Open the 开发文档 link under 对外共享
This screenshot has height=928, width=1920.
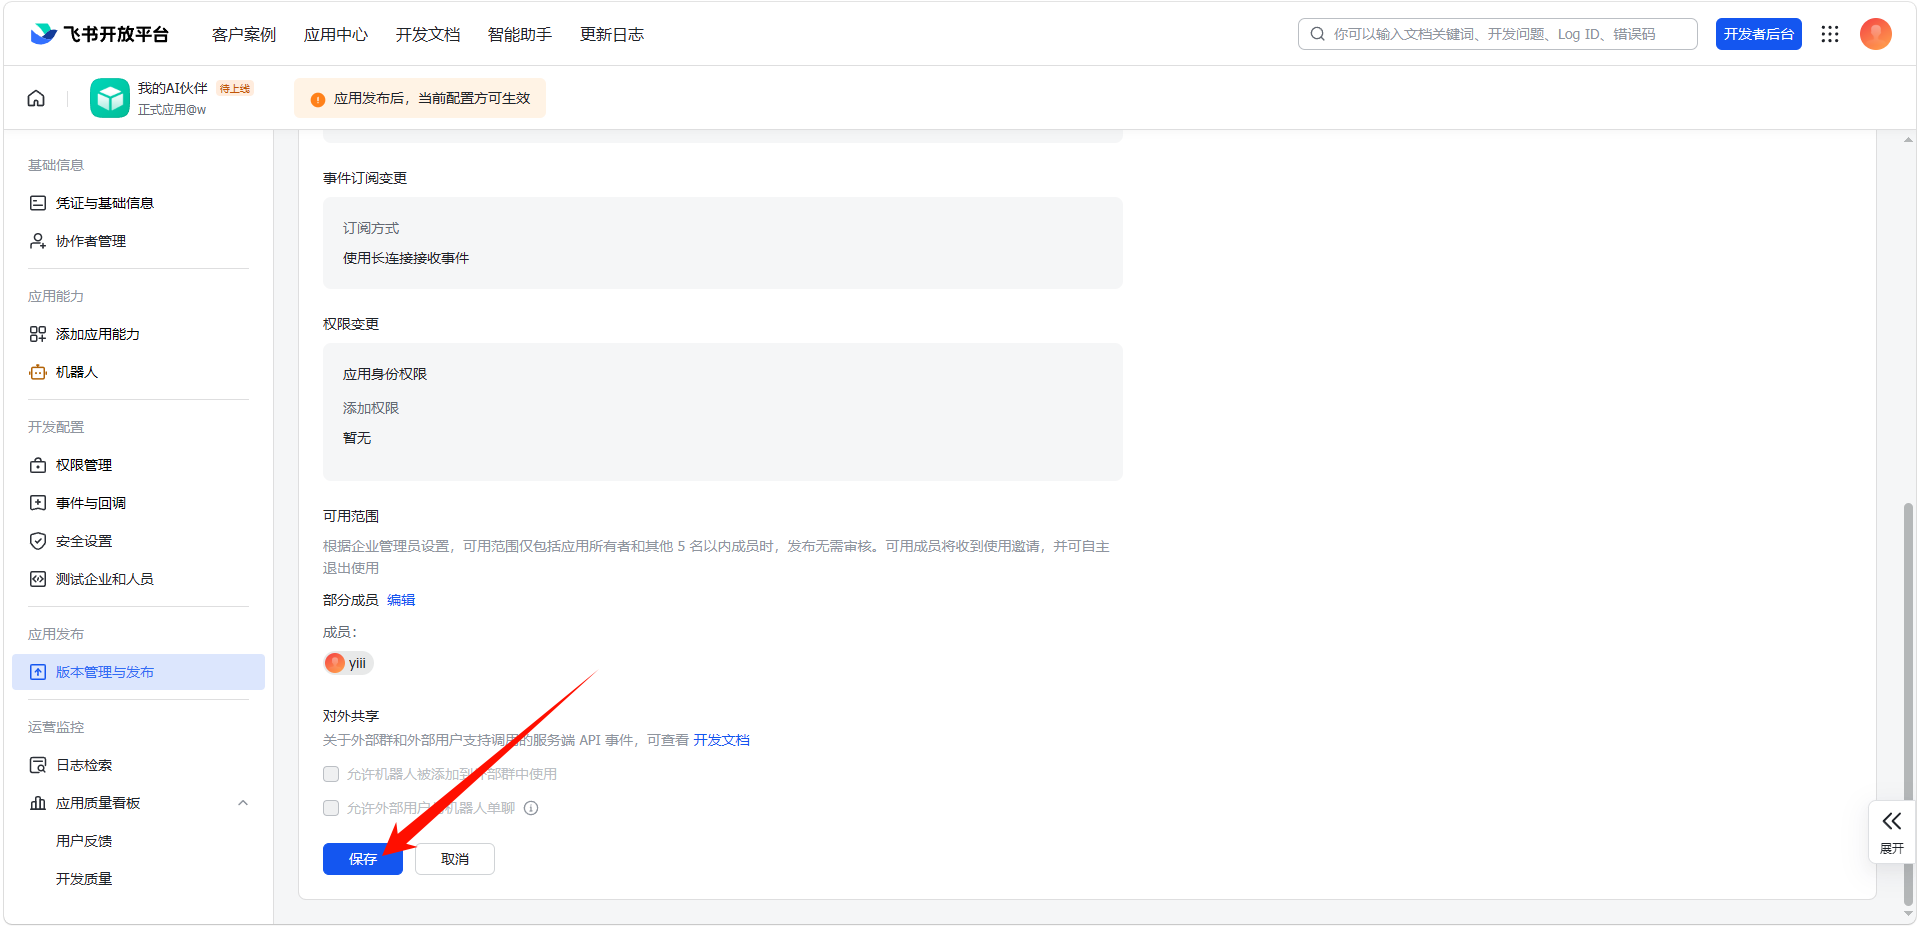tap(721, 740)
